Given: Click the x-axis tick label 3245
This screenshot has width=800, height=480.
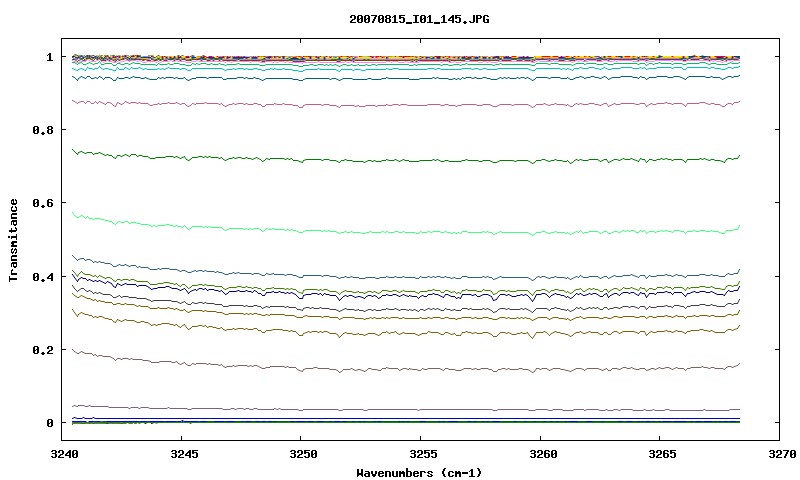Looking at the screenshot, I should tap(184, 454).
